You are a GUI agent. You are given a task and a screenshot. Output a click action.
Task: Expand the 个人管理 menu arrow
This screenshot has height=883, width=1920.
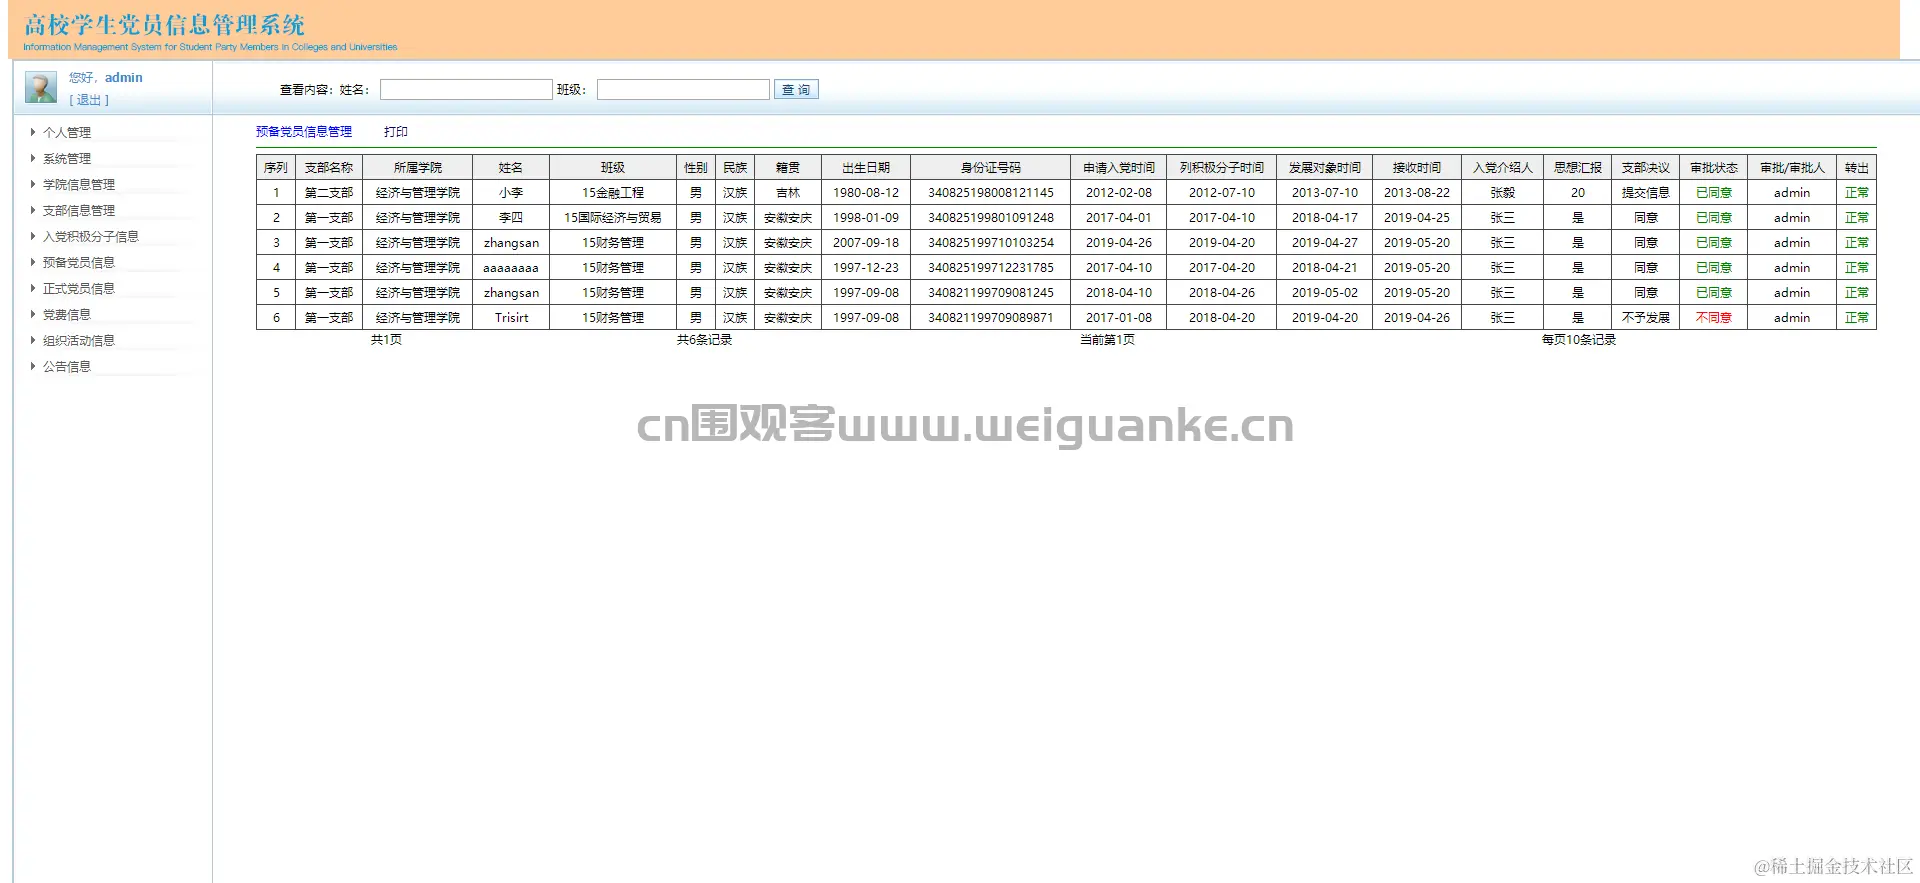coord(33,132)
